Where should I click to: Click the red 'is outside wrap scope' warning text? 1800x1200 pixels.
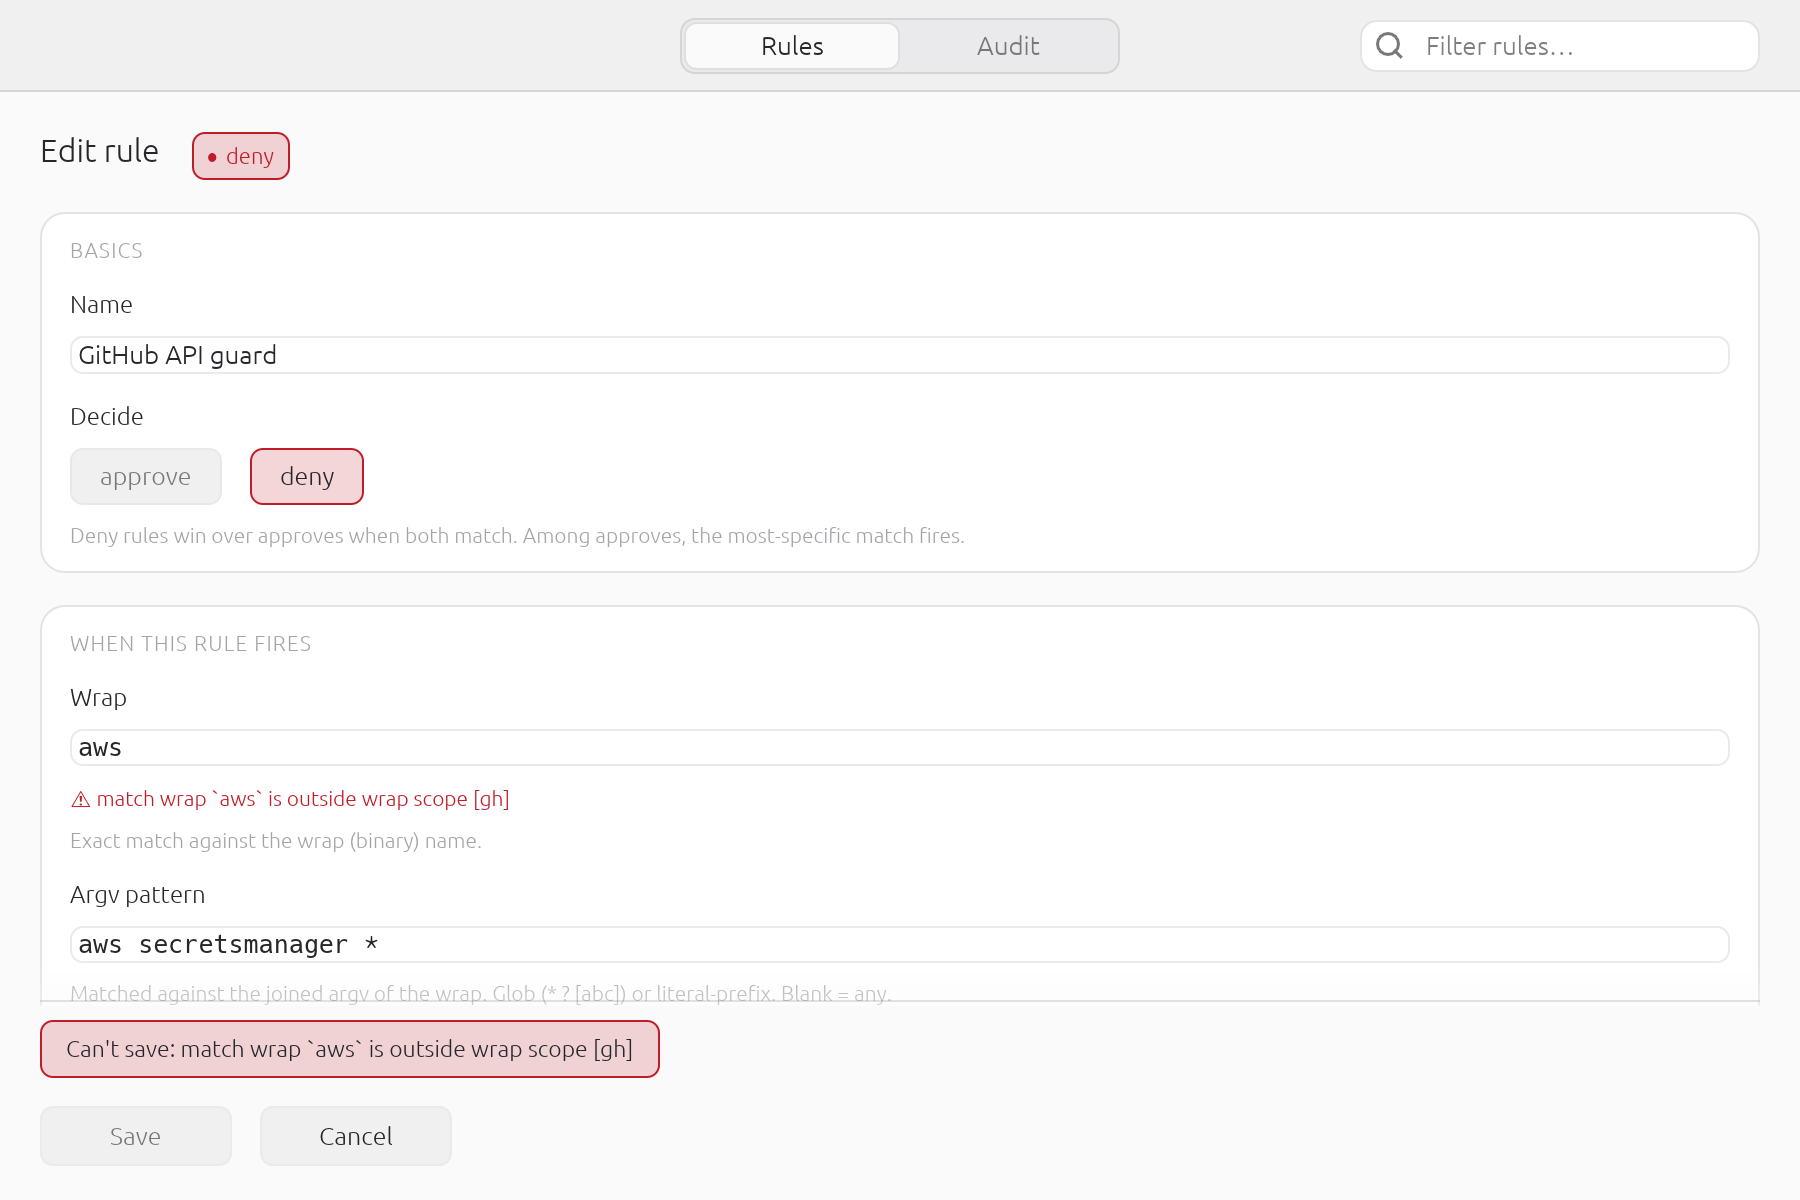pos(303,799)
